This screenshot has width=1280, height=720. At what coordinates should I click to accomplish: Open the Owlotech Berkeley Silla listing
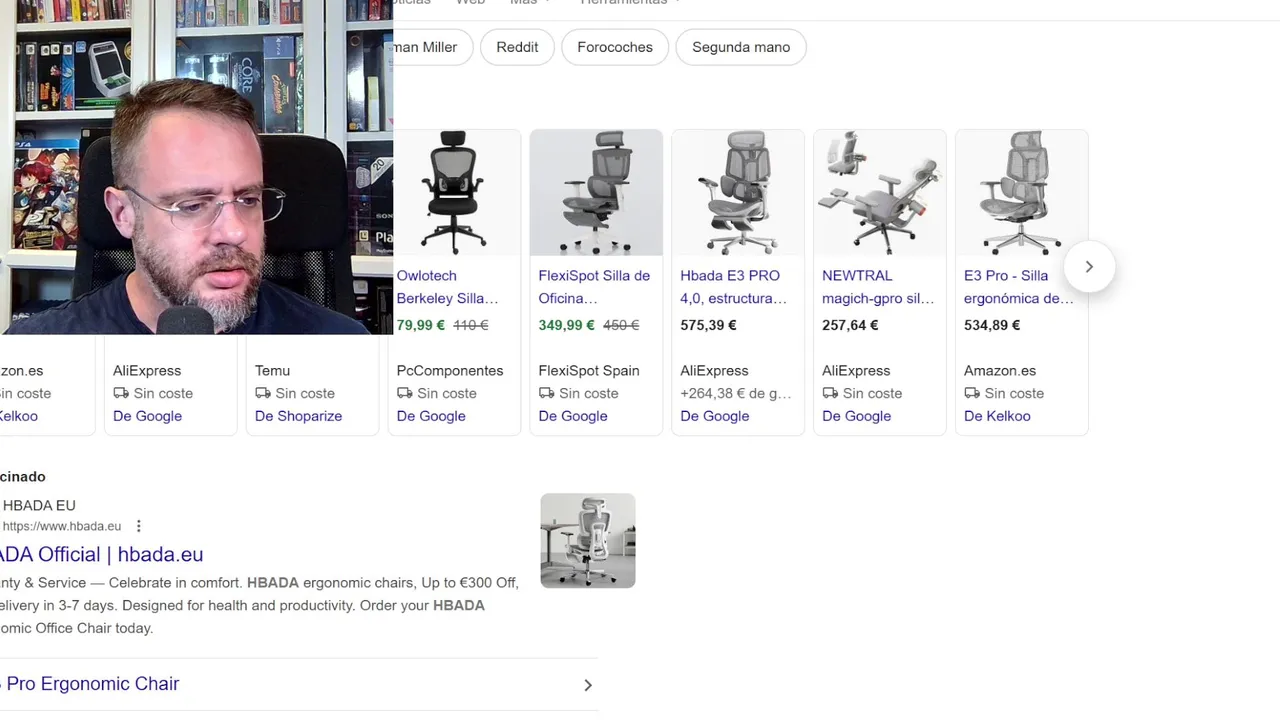[x=447, y=287]
